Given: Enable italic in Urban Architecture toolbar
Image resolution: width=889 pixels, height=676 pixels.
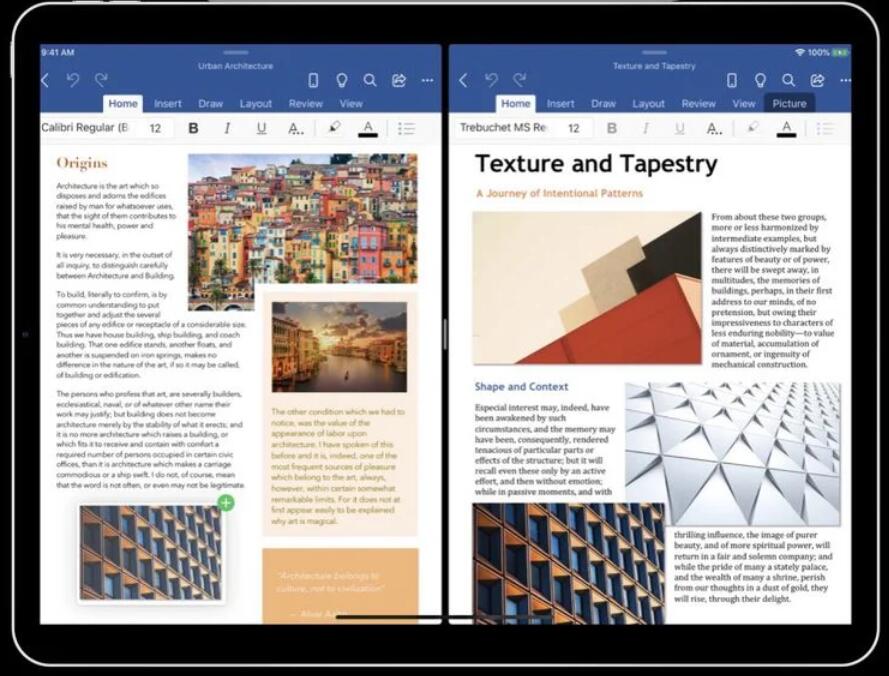Looking at the screenshot, I should tap(227, 128).
